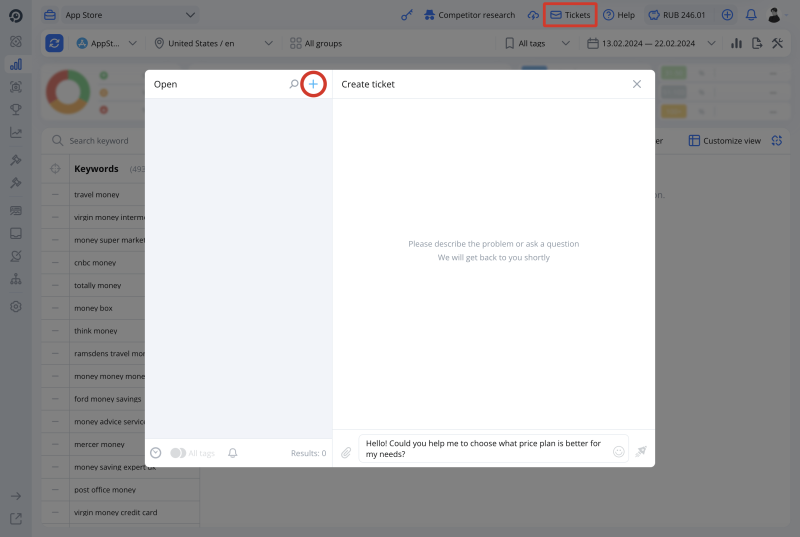Close the Create ticket dialog
Screen dimensions: 800x537
pos(637,84)
